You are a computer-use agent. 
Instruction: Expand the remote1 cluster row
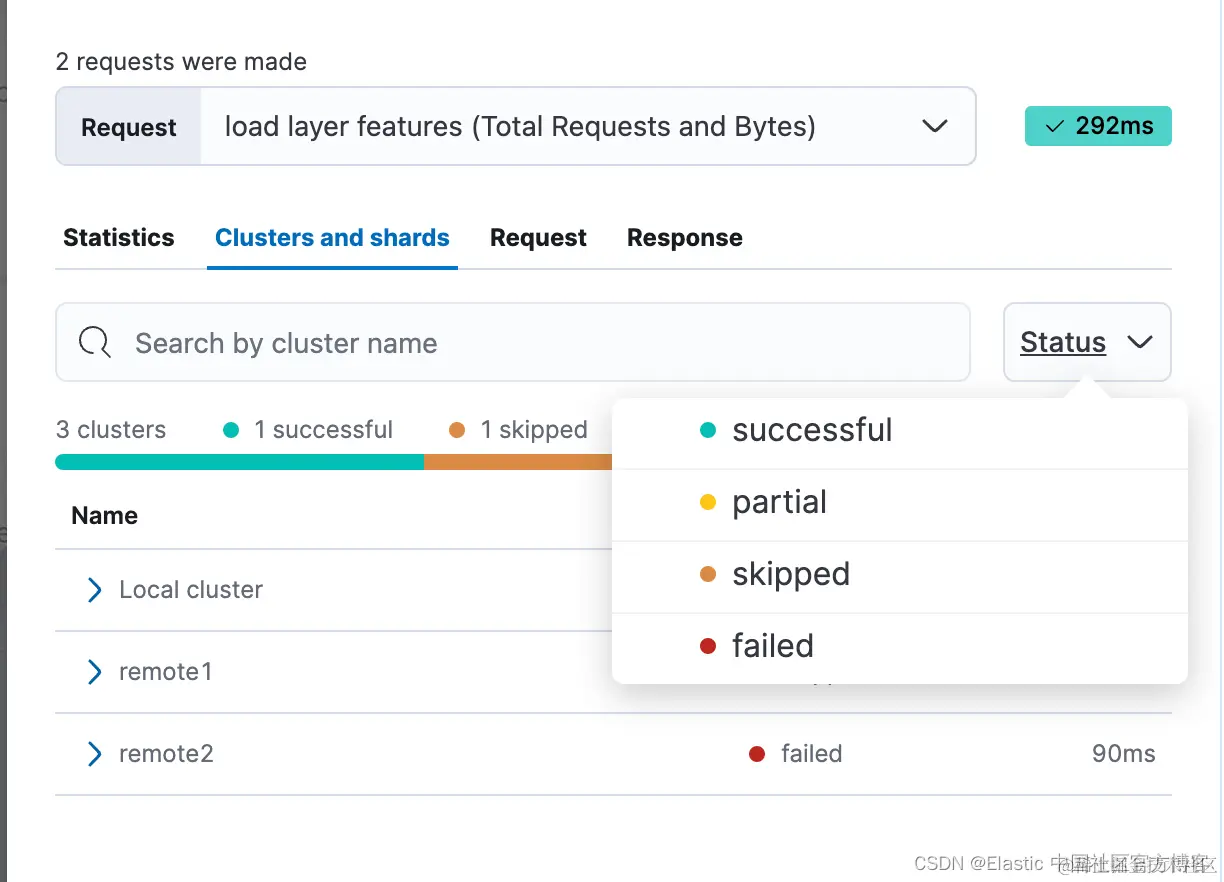point(95,672)
